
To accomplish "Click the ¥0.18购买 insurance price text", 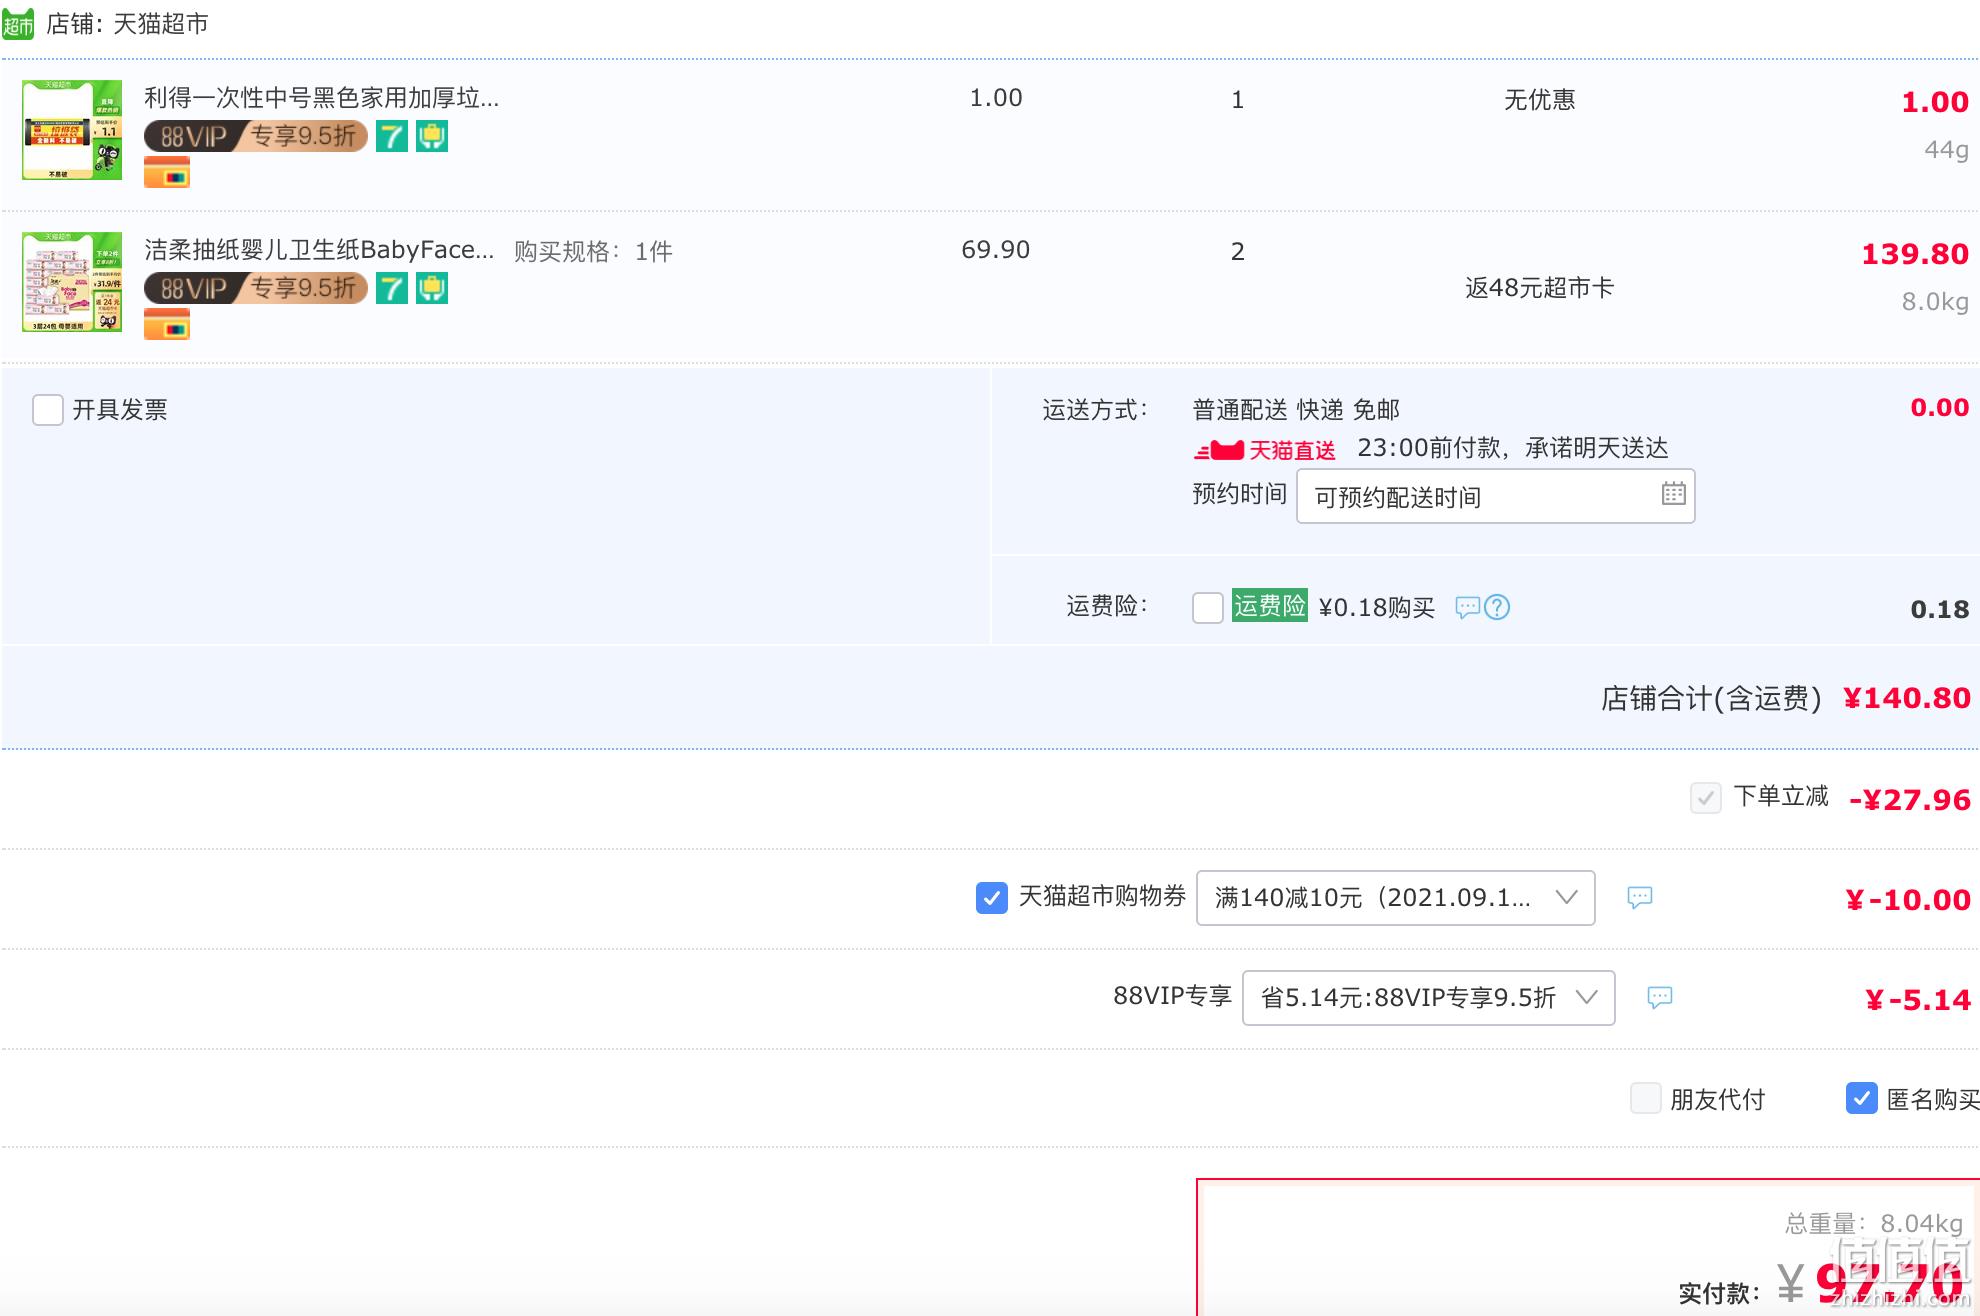I will (x=1376, y=608).
